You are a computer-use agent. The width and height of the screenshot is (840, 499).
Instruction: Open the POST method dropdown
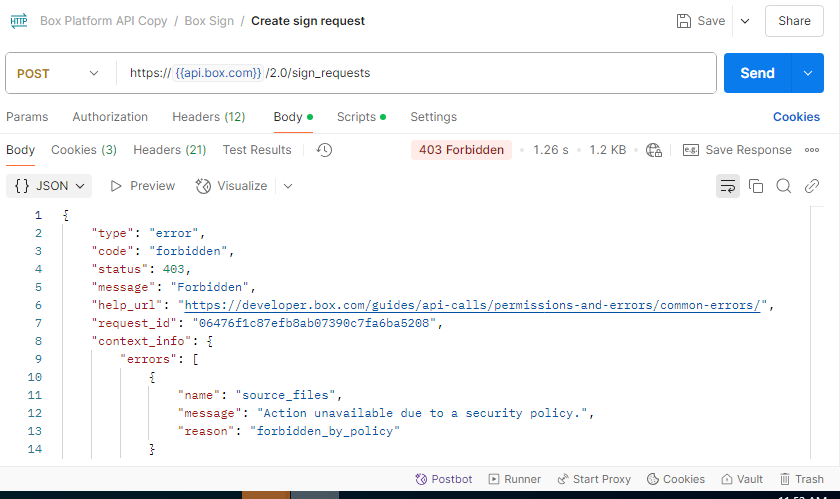pos(58,73)
